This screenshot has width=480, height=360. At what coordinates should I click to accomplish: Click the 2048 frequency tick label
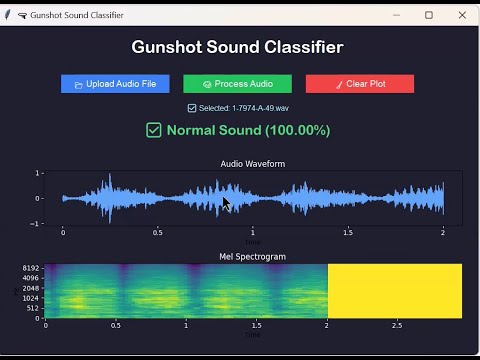click(31, 288)
